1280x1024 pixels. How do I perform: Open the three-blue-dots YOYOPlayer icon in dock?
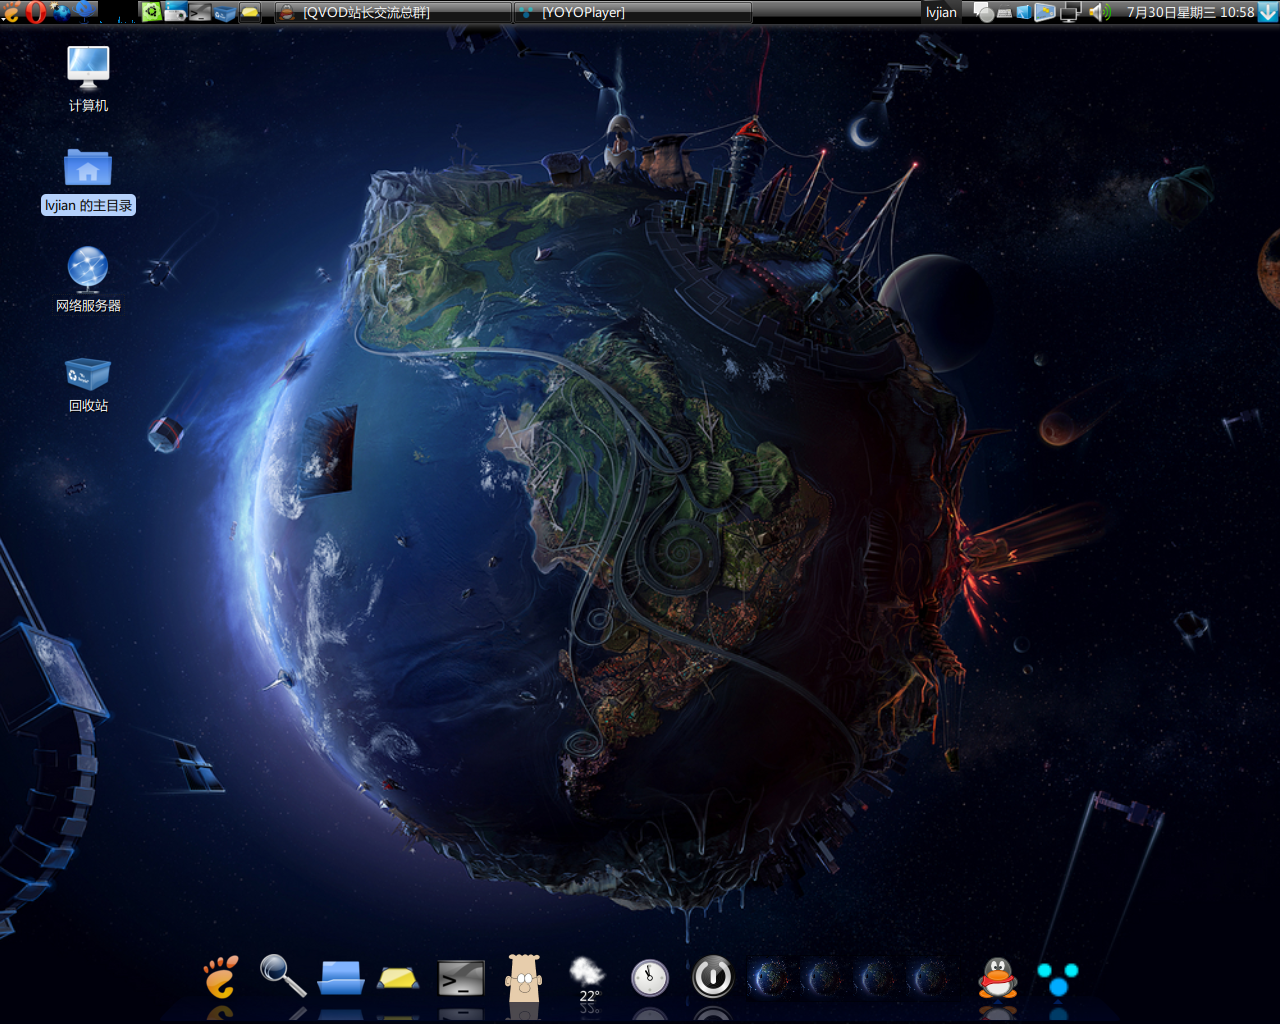1058,979
